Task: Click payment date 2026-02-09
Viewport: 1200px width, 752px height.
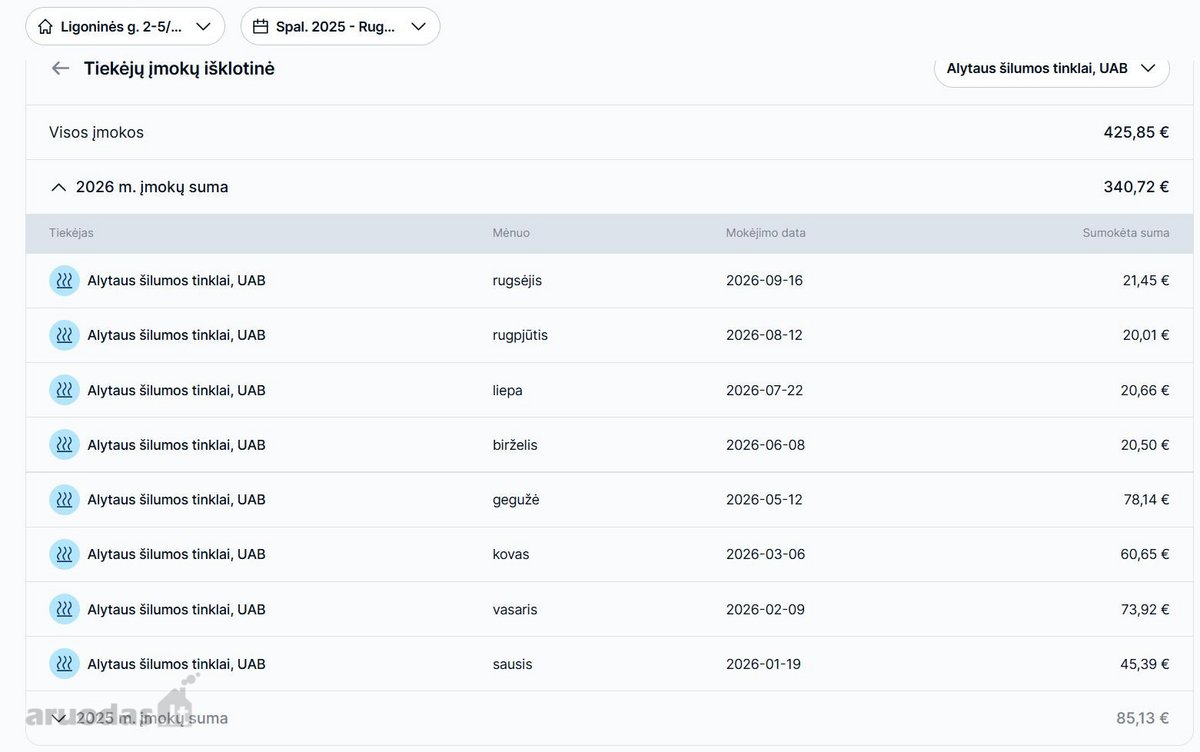Action: coord(765,609)
